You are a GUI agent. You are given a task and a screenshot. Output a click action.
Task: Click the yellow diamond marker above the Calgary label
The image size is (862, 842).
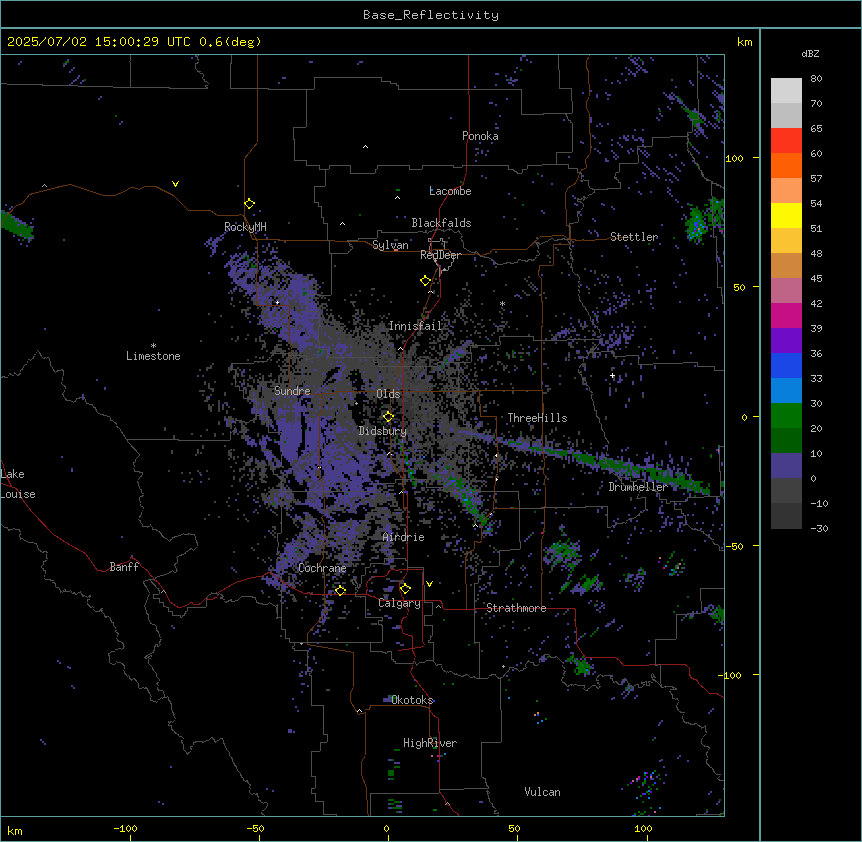[405, 589]
